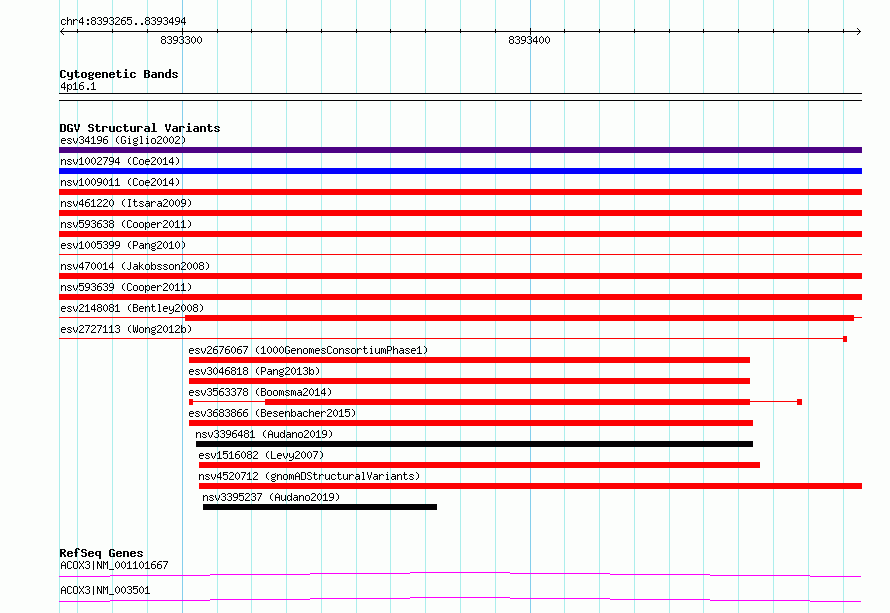Viewport: 890px width, 613px height.
Task: Click the esv2727113 (Wong2012b) label
Action: (x=126, y=329)
